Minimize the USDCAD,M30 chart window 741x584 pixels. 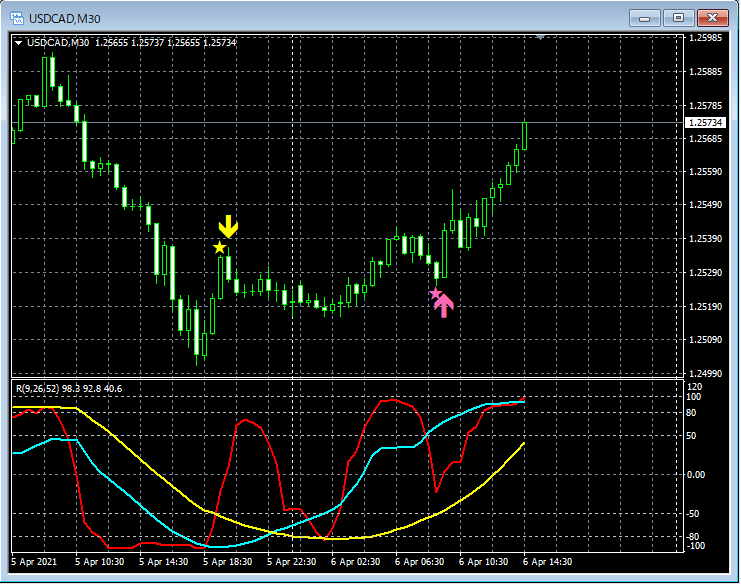coord(644,18)
